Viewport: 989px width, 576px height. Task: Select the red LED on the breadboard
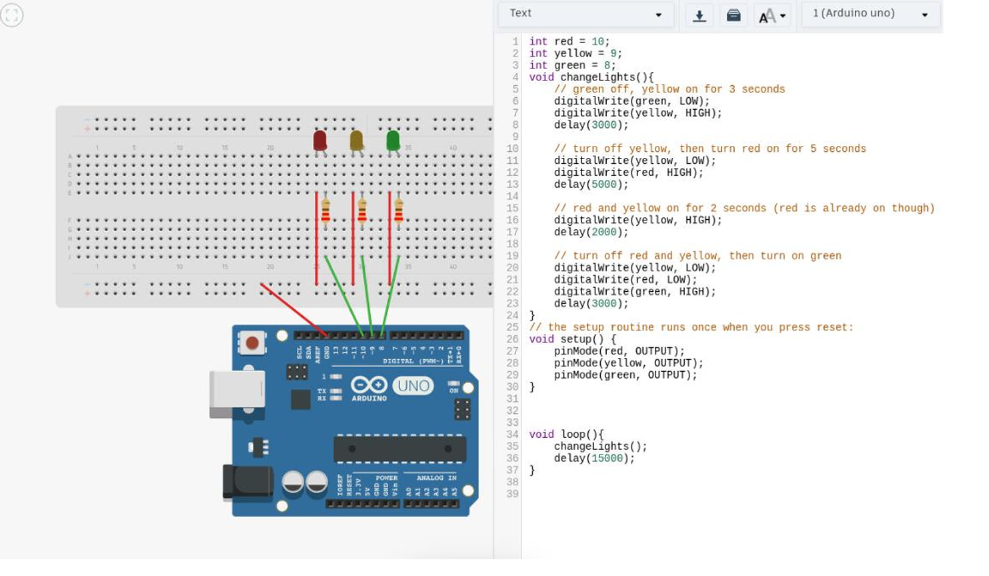pos(320,143)
